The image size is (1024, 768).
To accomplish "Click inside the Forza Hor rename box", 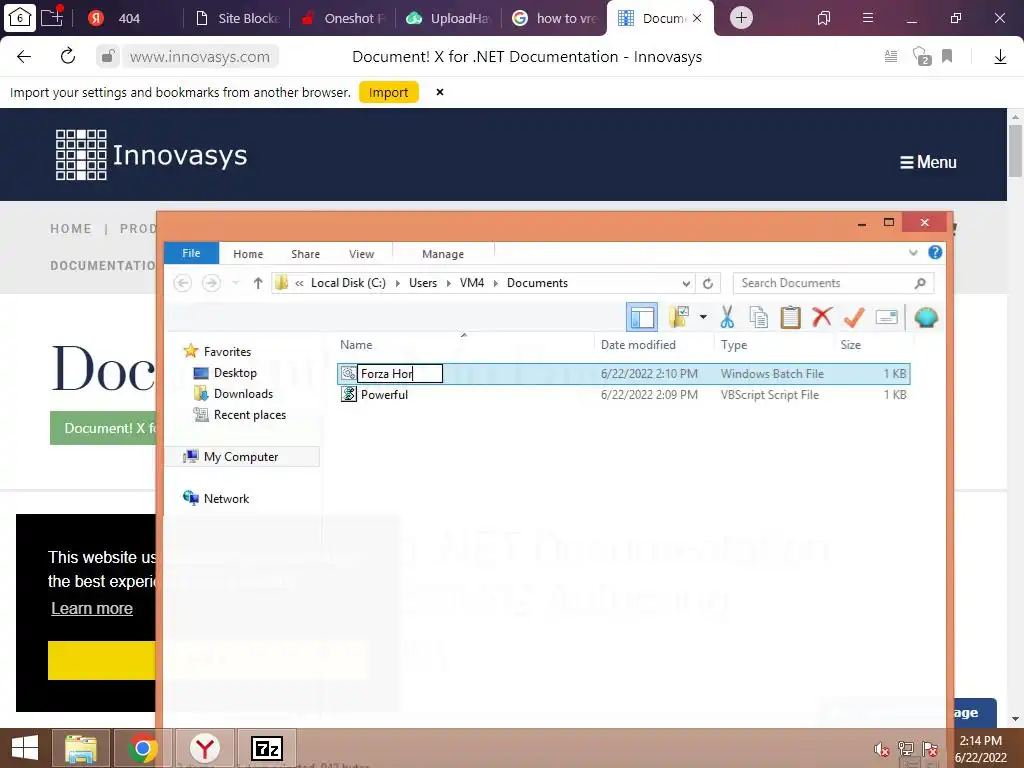I will (400, 374).
